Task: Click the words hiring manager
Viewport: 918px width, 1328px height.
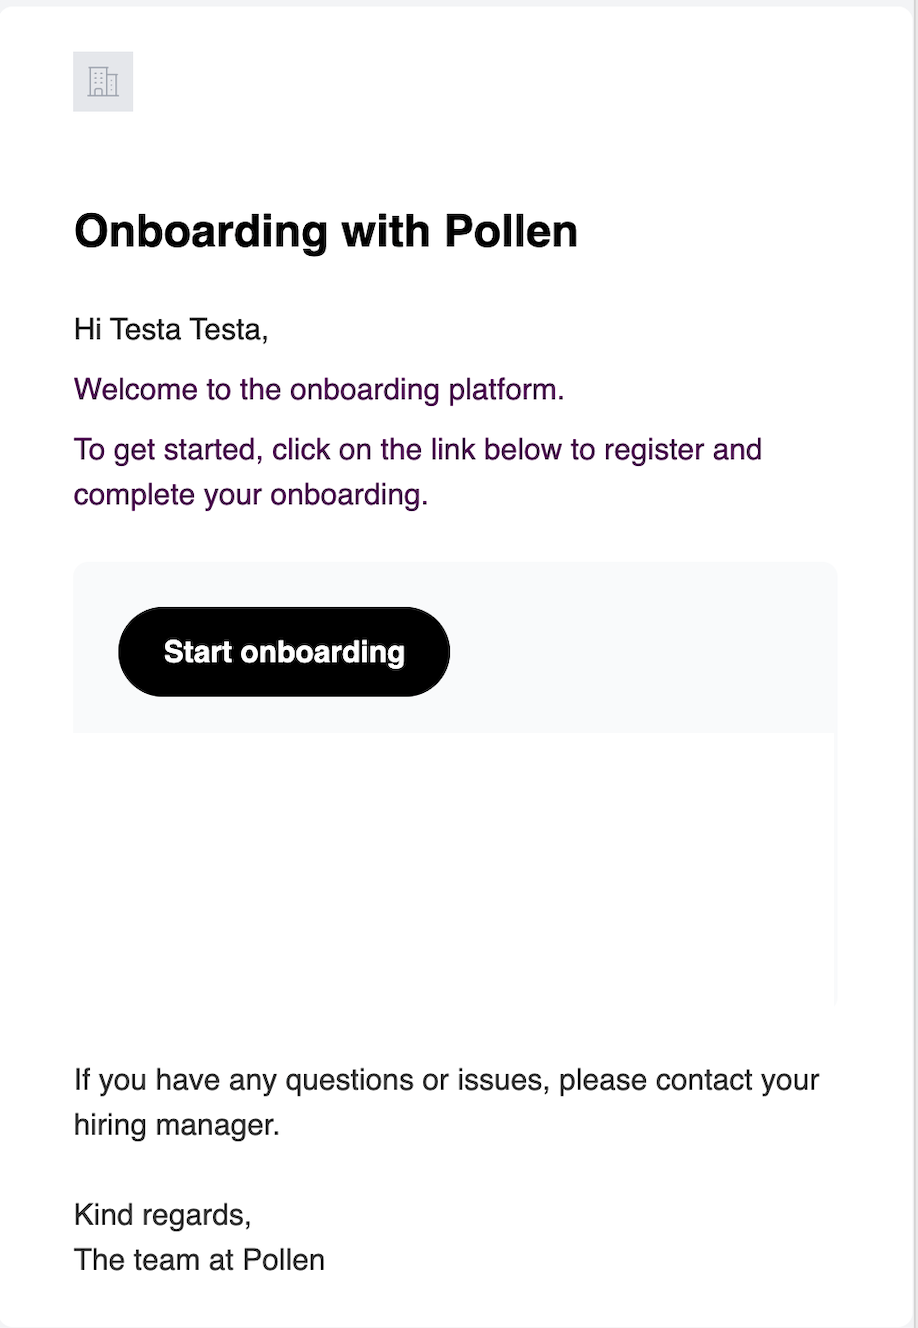Action: coord(176,1125)
